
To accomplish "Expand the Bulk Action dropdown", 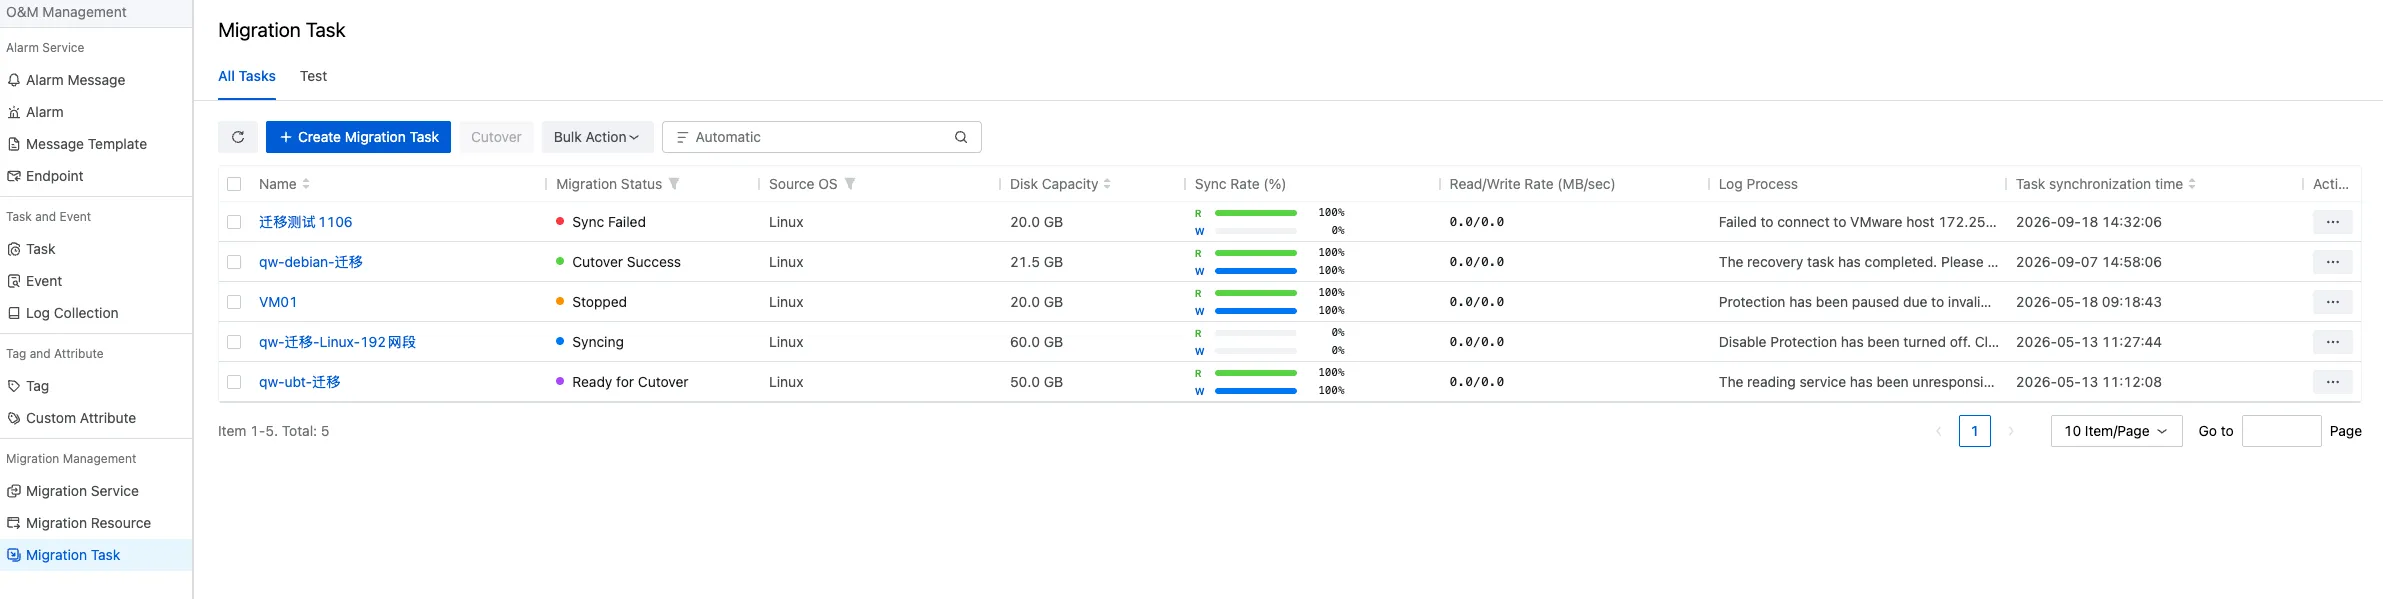I will tap(597, 137).
